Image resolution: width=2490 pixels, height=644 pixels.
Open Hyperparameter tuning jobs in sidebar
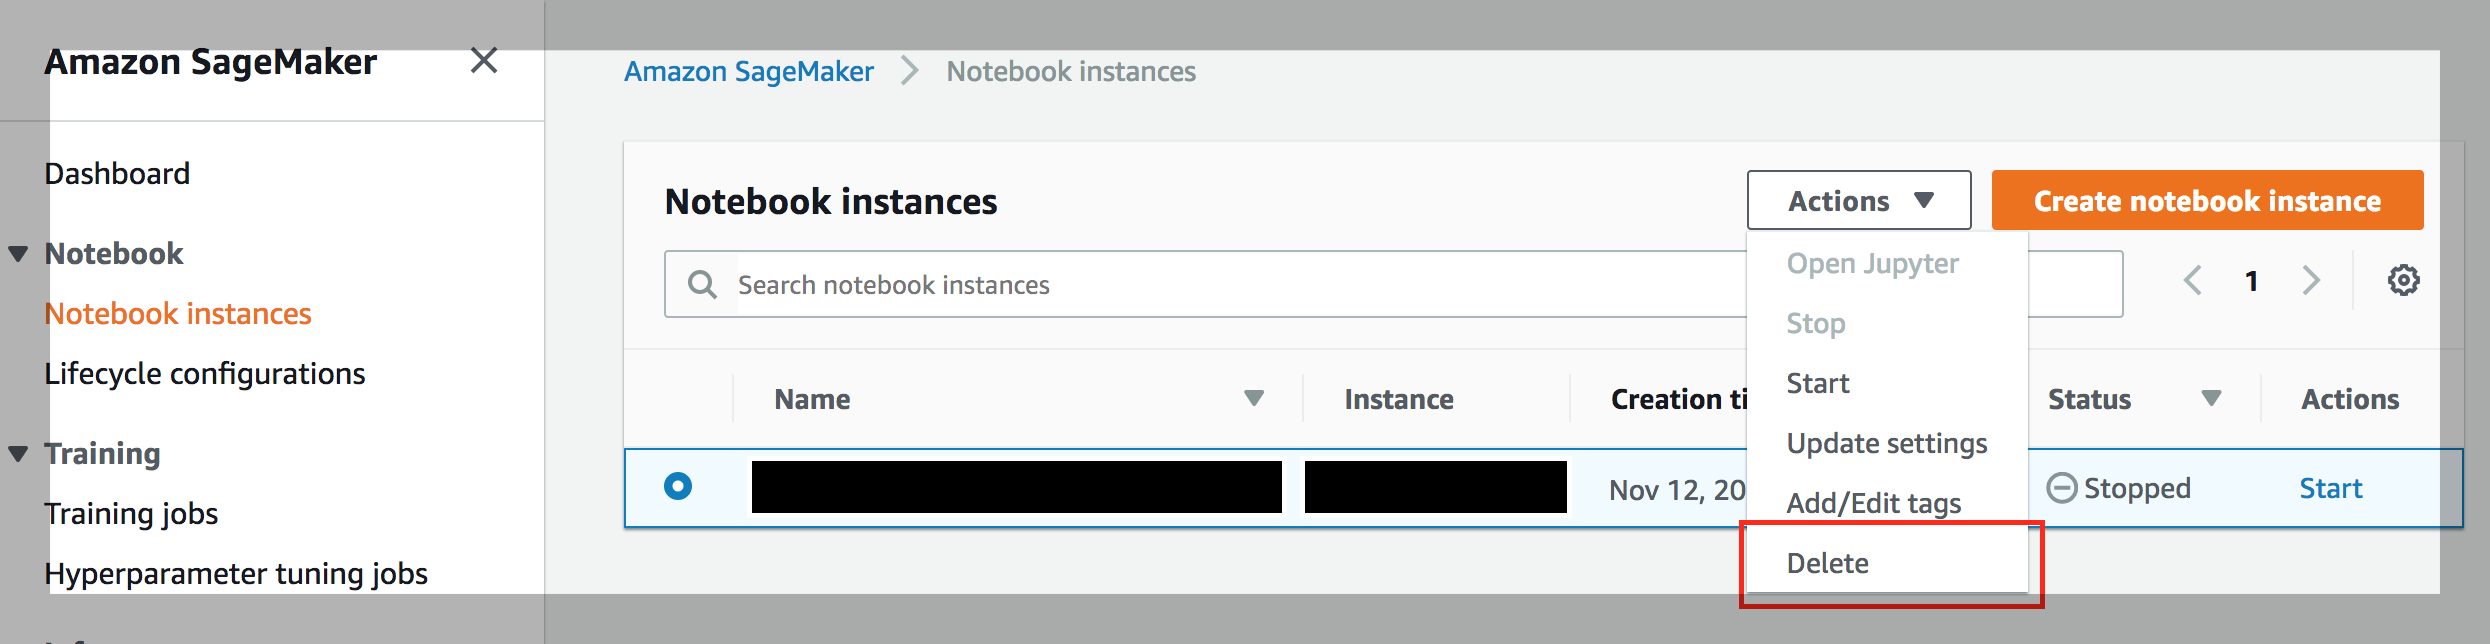(236, 574)
